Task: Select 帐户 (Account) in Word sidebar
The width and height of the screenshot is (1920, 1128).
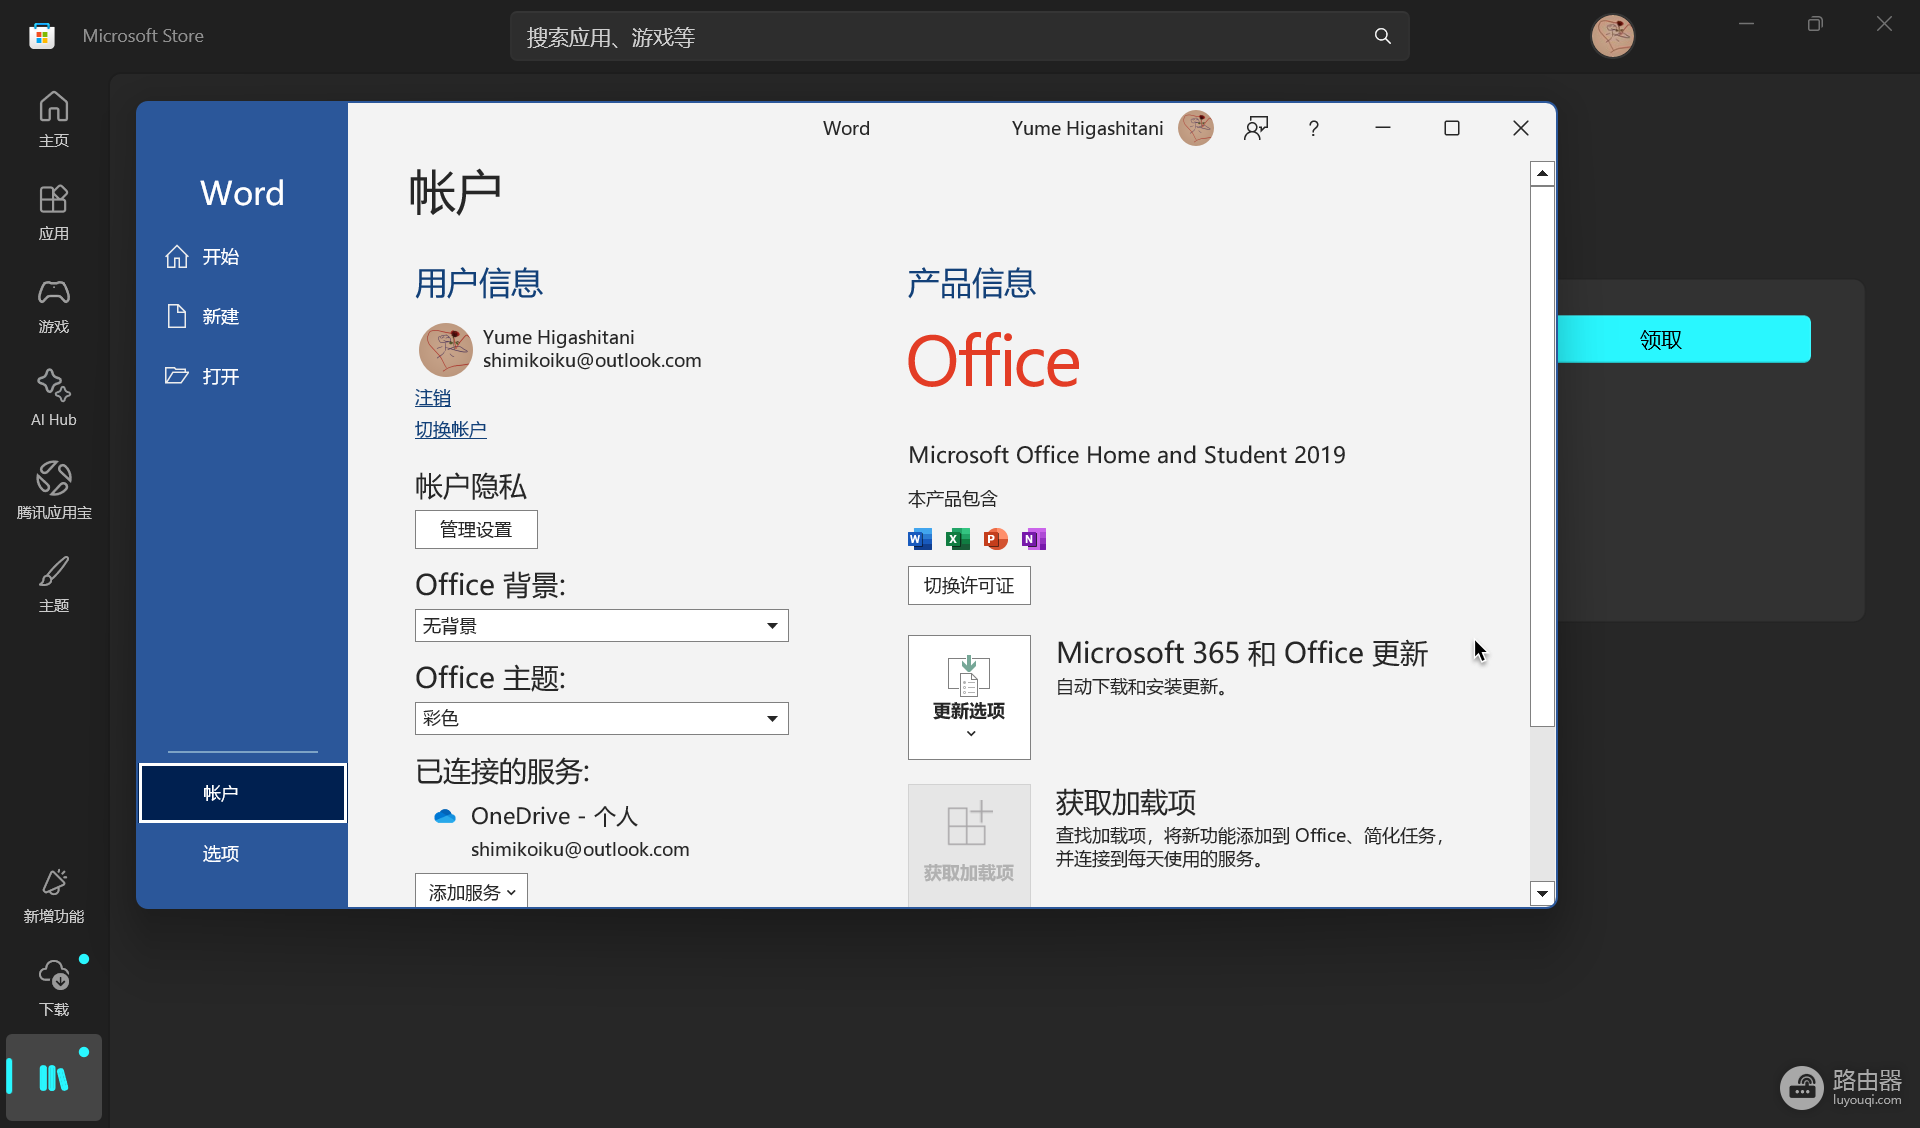Action: click(x=243, y=793)
